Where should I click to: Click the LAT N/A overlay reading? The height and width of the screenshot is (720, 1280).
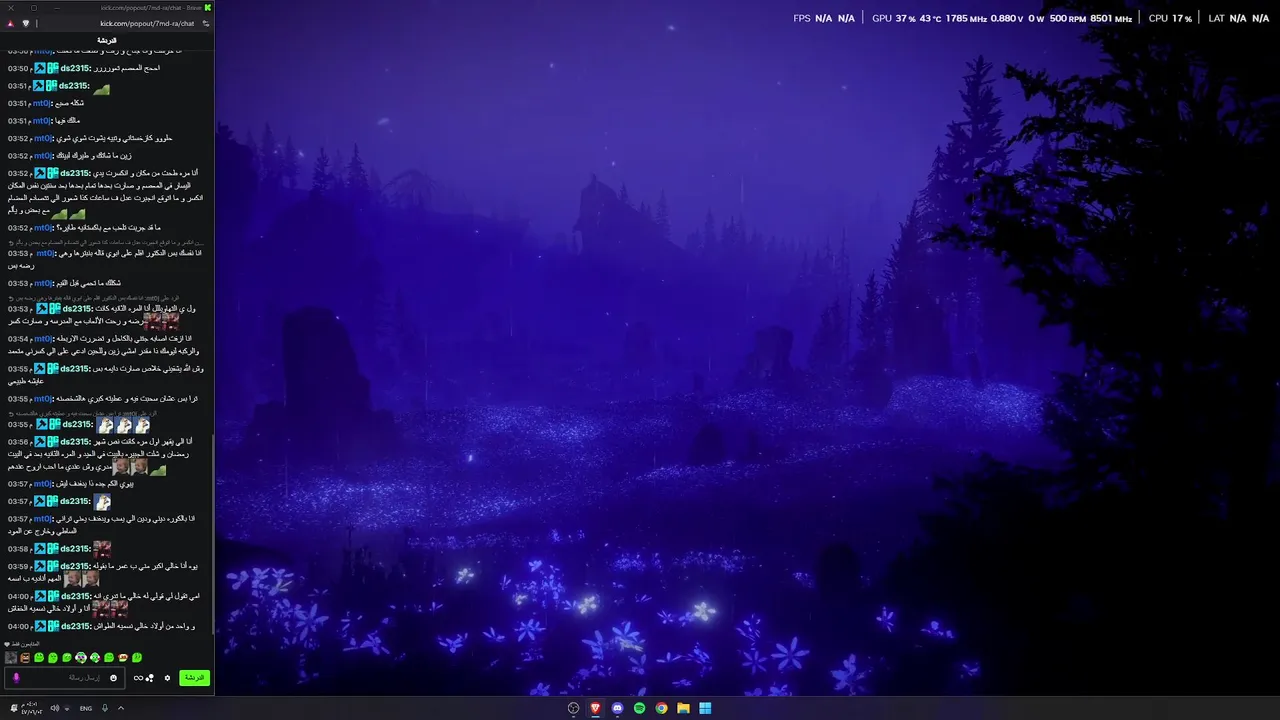pos(1239,18)
